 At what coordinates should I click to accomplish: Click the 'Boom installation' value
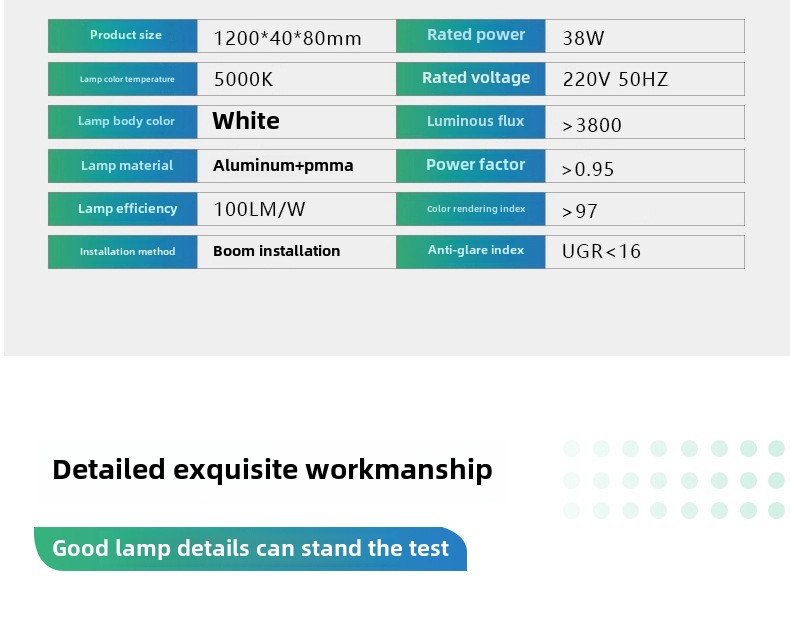[x=277, y=251]
